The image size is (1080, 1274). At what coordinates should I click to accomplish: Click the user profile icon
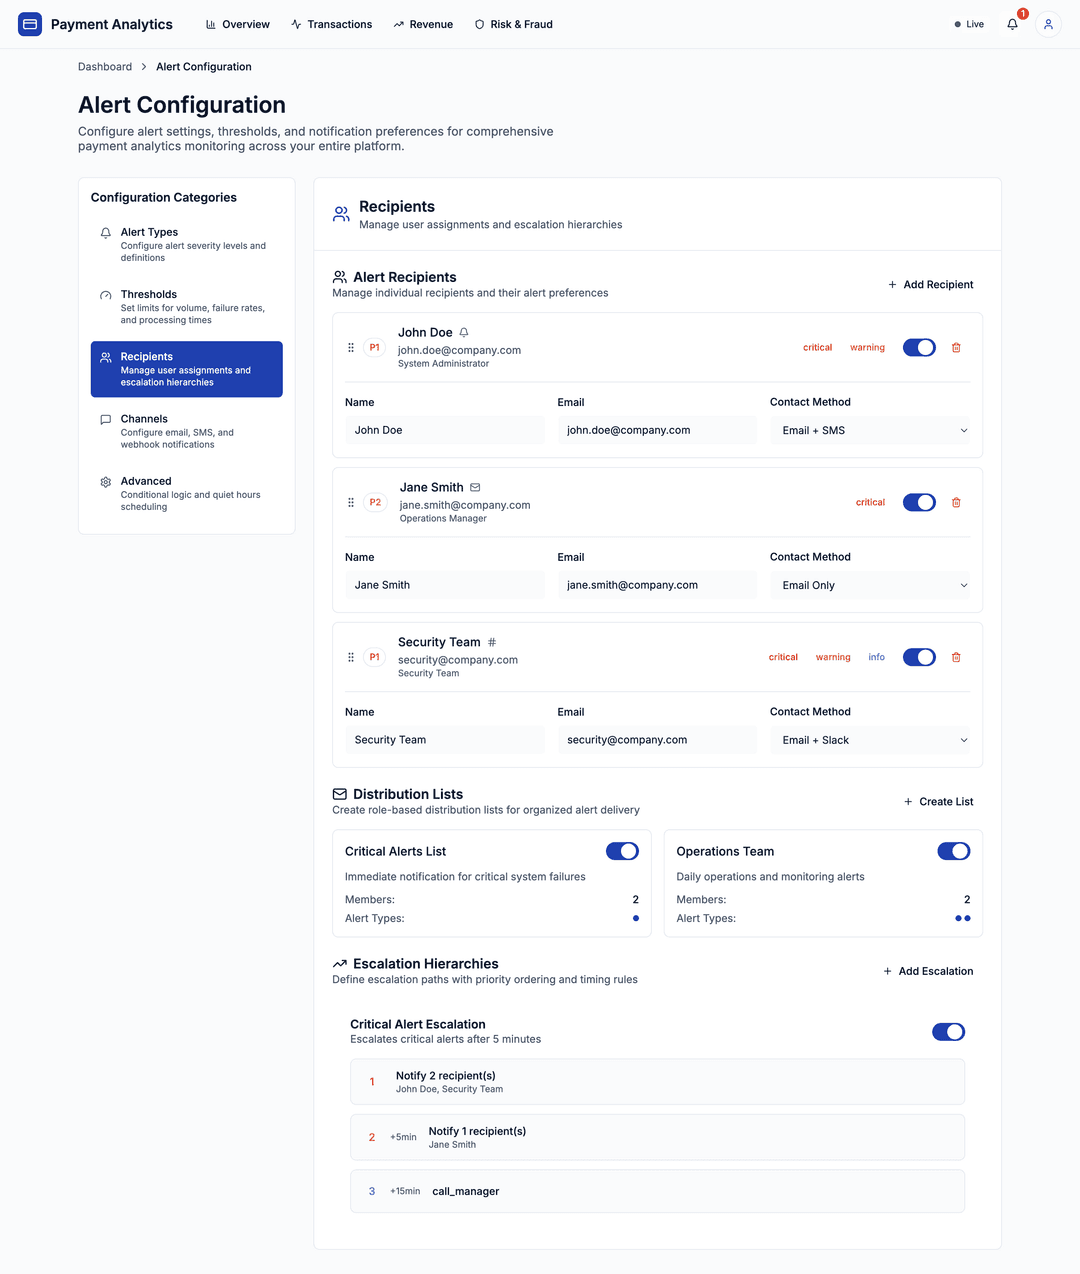(x=1048, y=24)
